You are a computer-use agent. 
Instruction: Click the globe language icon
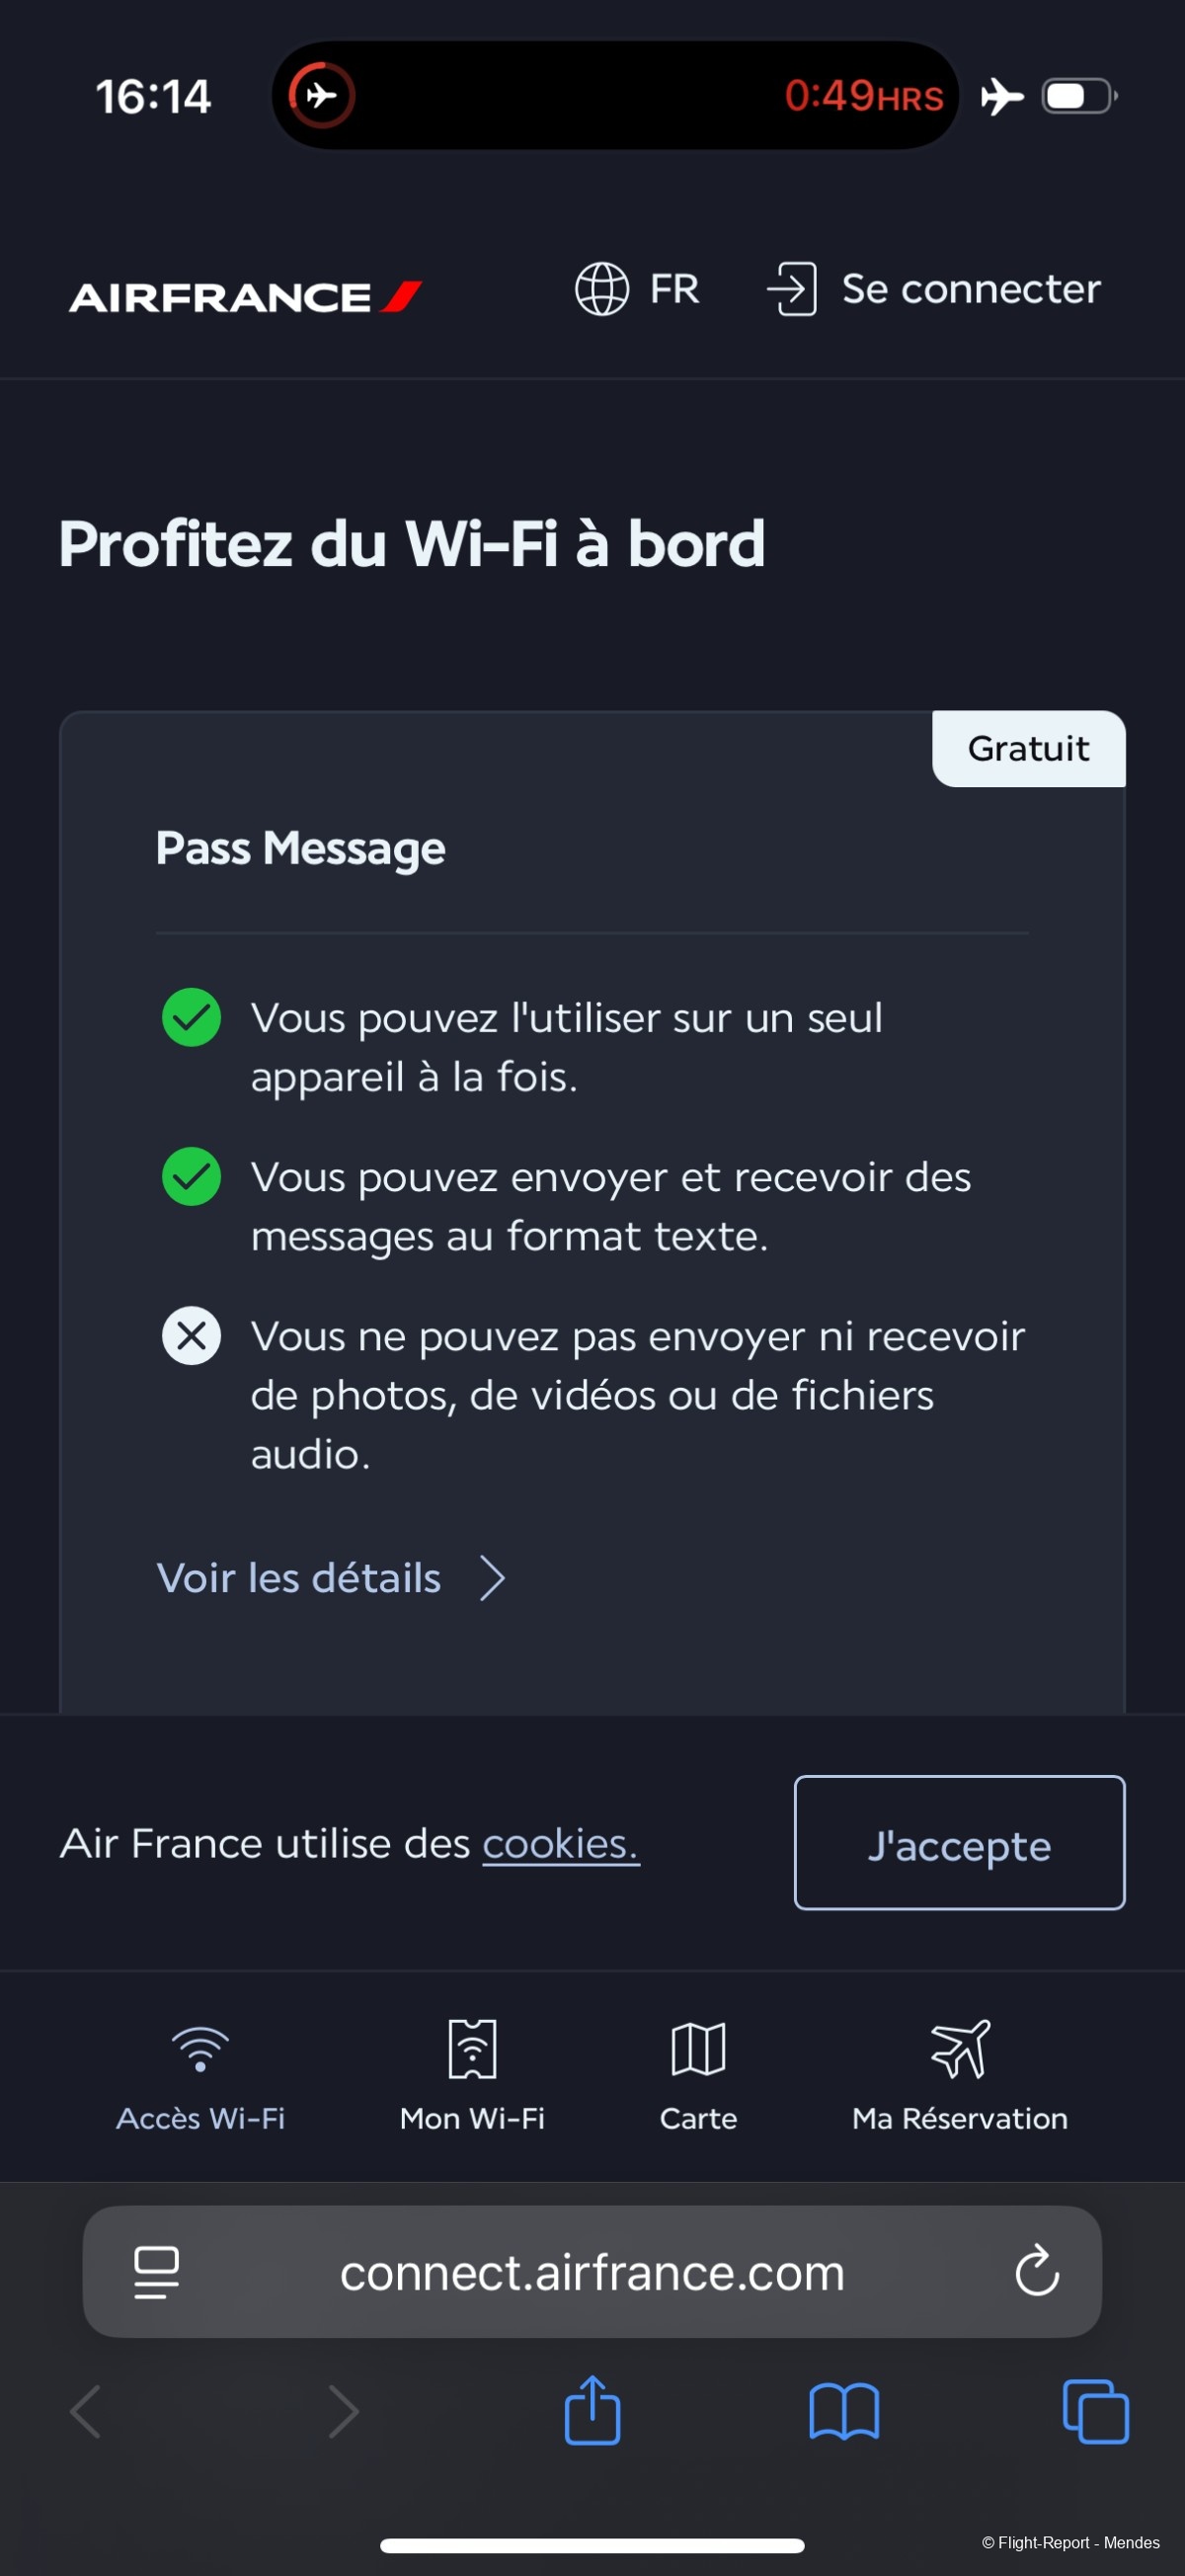coord(602,289)
